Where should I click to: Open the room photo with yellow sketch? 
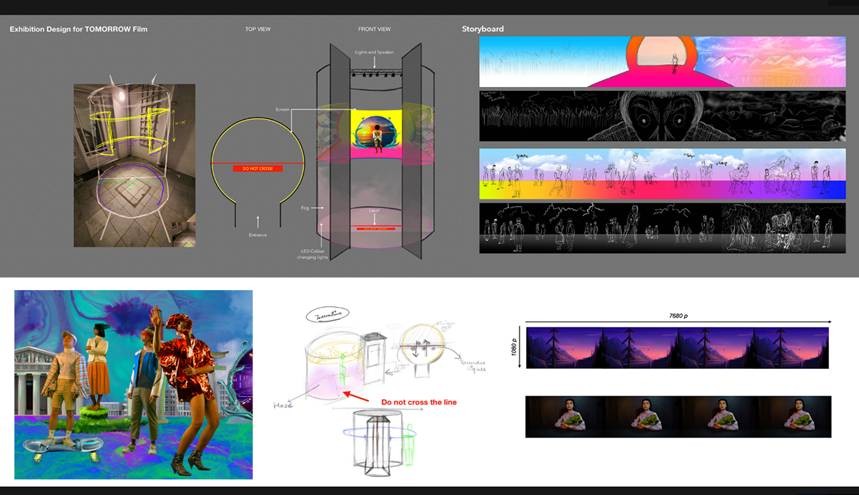tap(134, 165)
